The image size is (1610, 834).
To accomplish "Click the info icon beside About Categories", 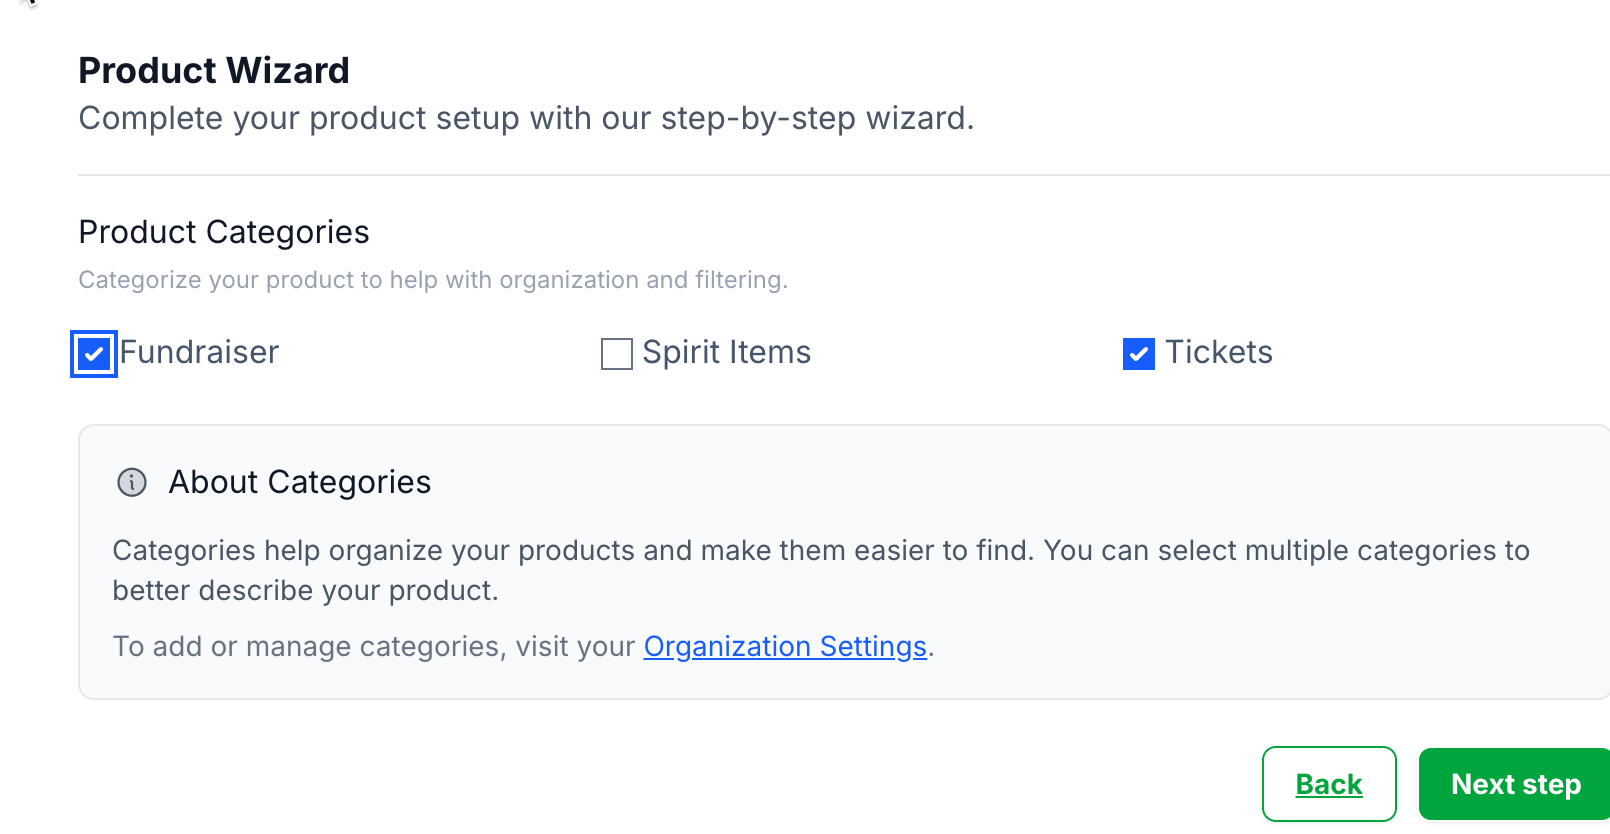I will coord(132,482).
